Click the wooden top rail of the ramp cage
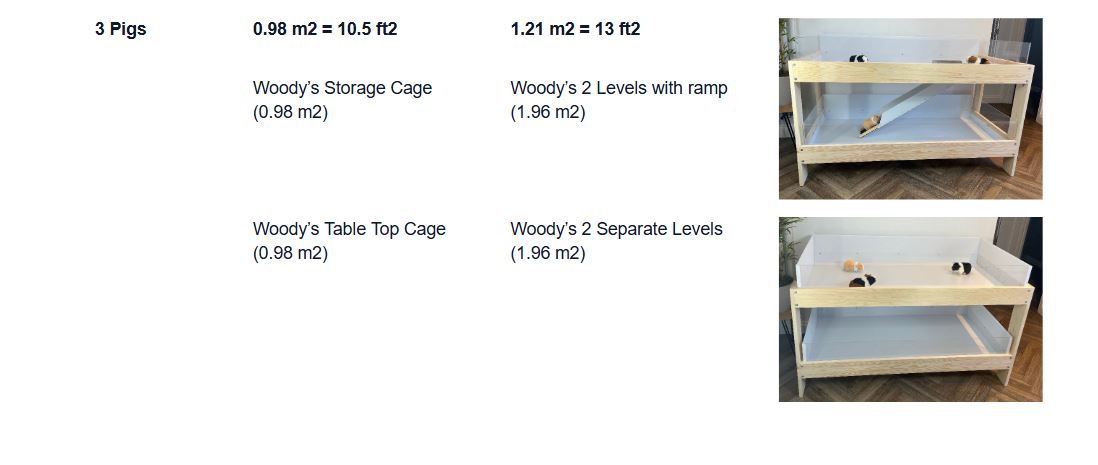This screenshot has width=1098, height=465. 910,72
